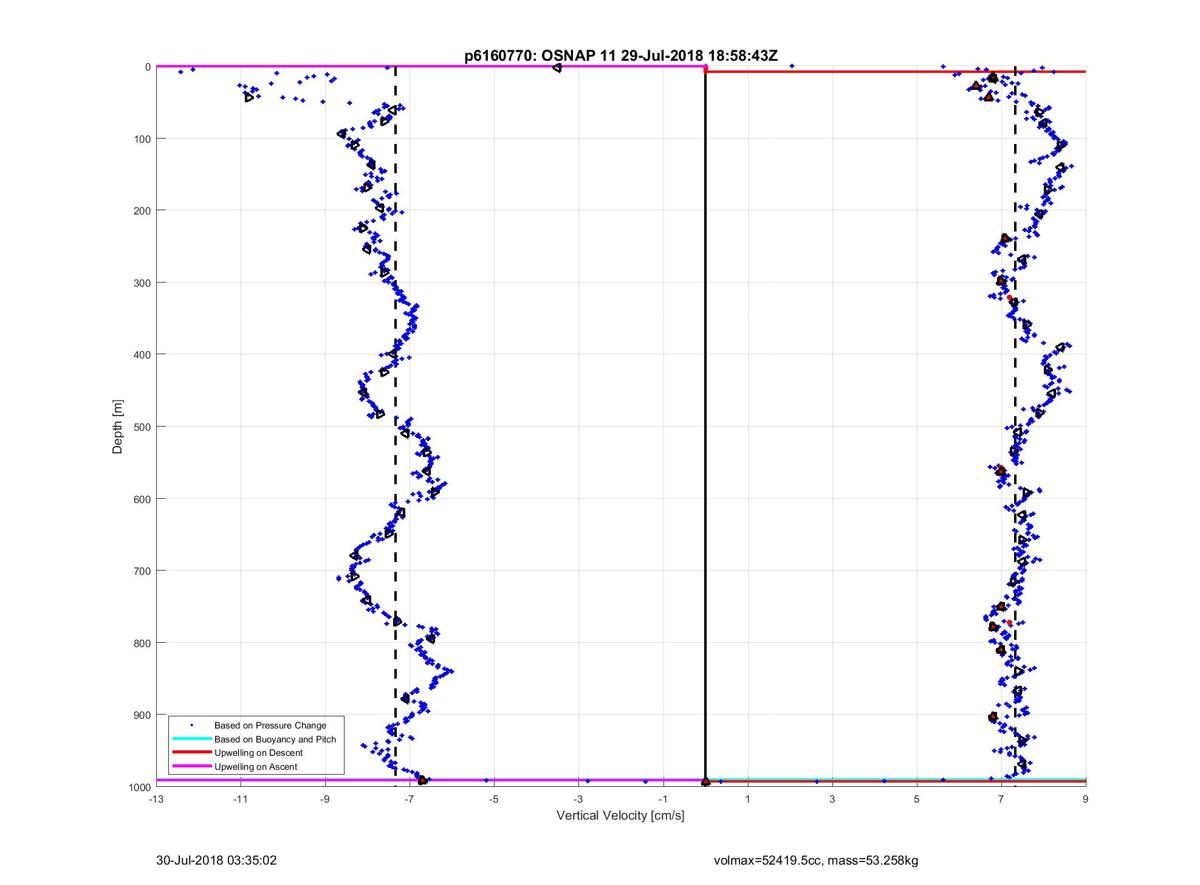Viewport: 1200px width, 885px height.
Task: Click the depth tick label '0'
Action: [147, 67]
